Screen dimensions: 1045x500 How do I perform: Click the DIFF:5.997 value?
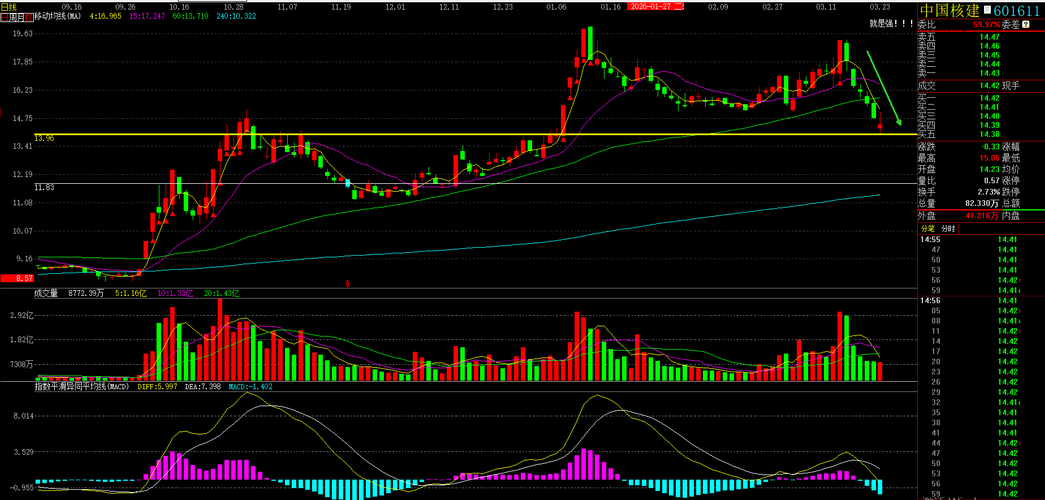pyautogui.click(x=157, y=386)
